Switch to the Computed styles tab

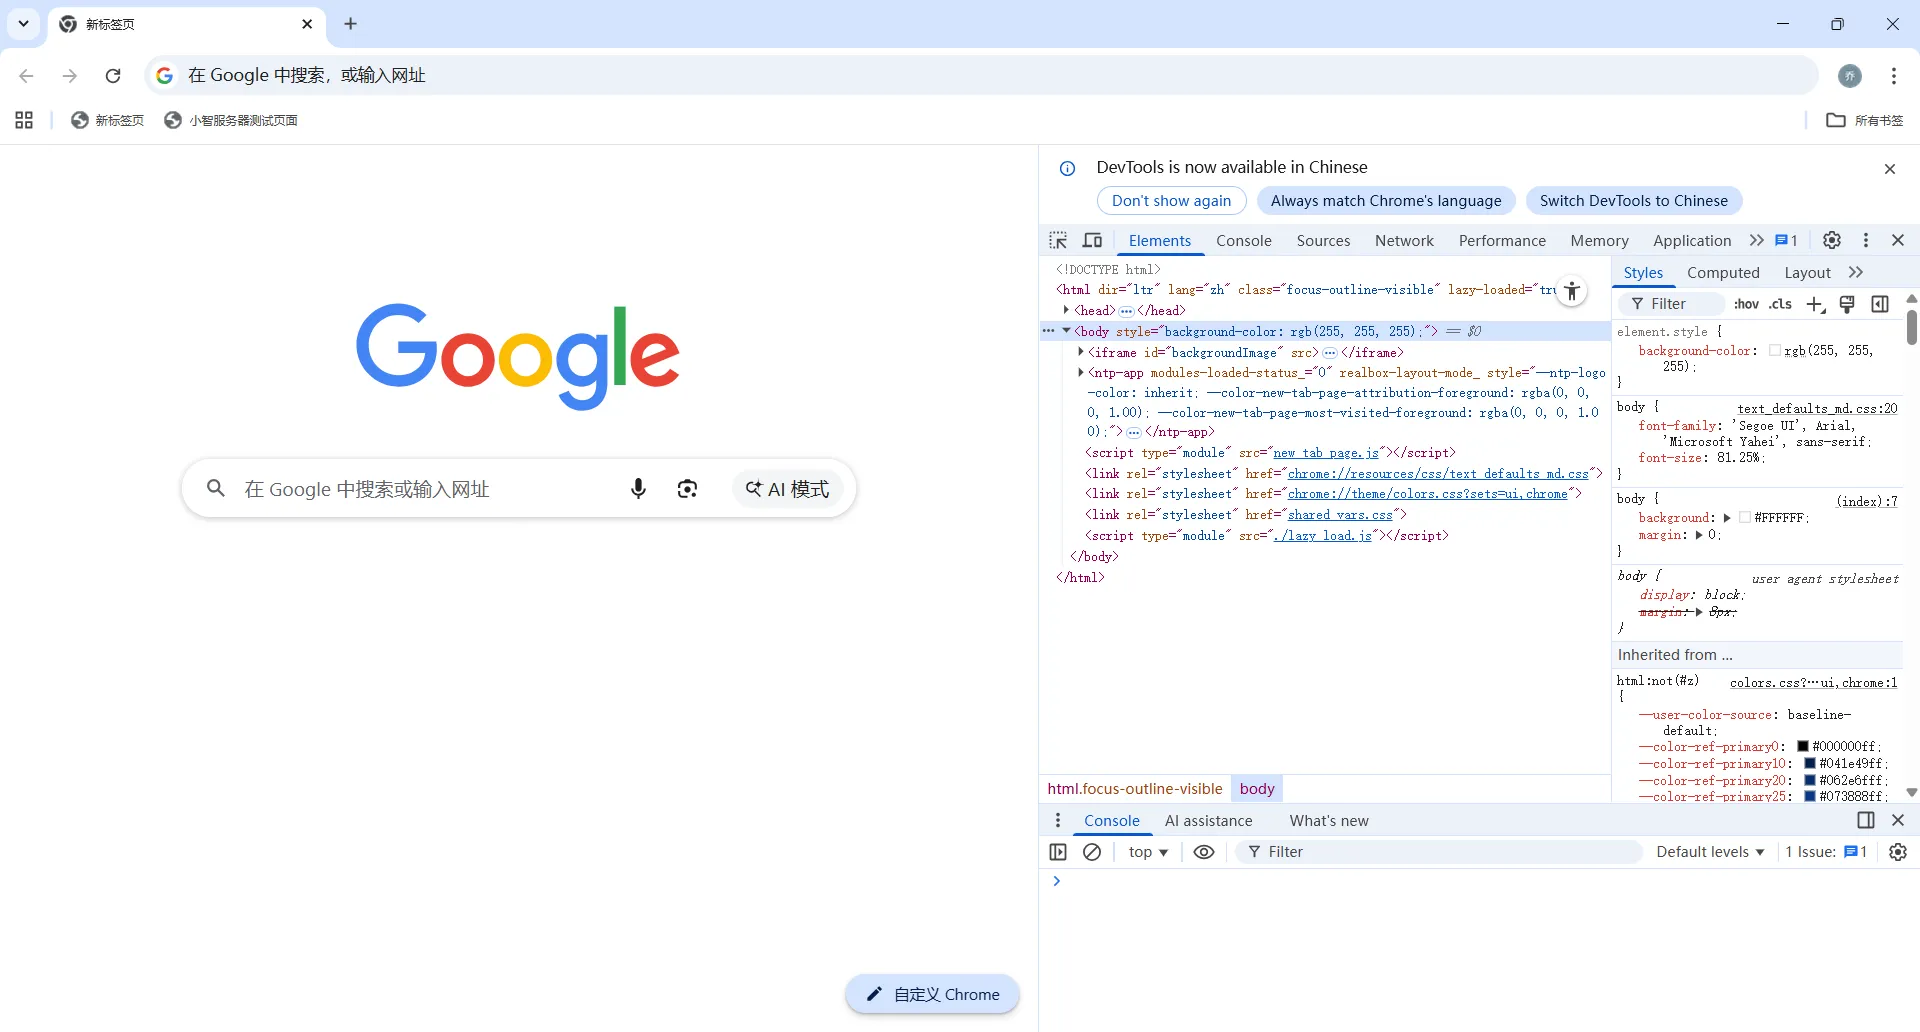(x=1723, y=272)
